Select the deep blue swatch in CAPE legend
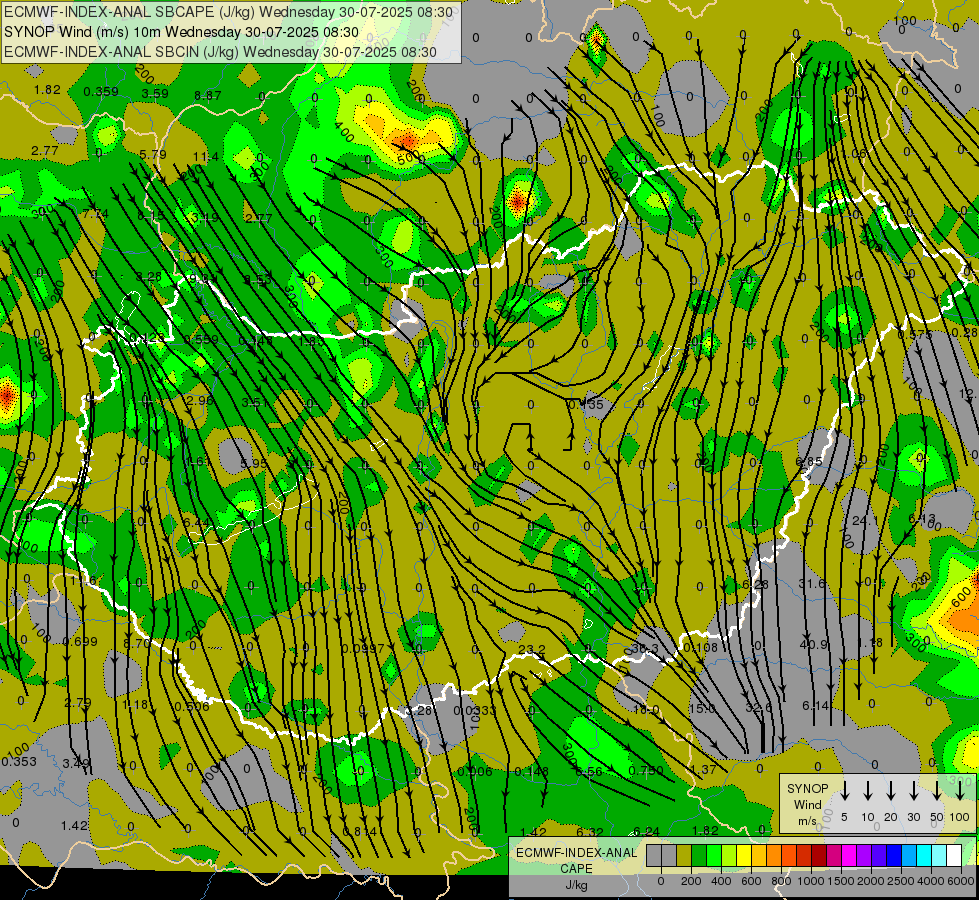Screen dimensions: 979x900 tap(893, 856)
